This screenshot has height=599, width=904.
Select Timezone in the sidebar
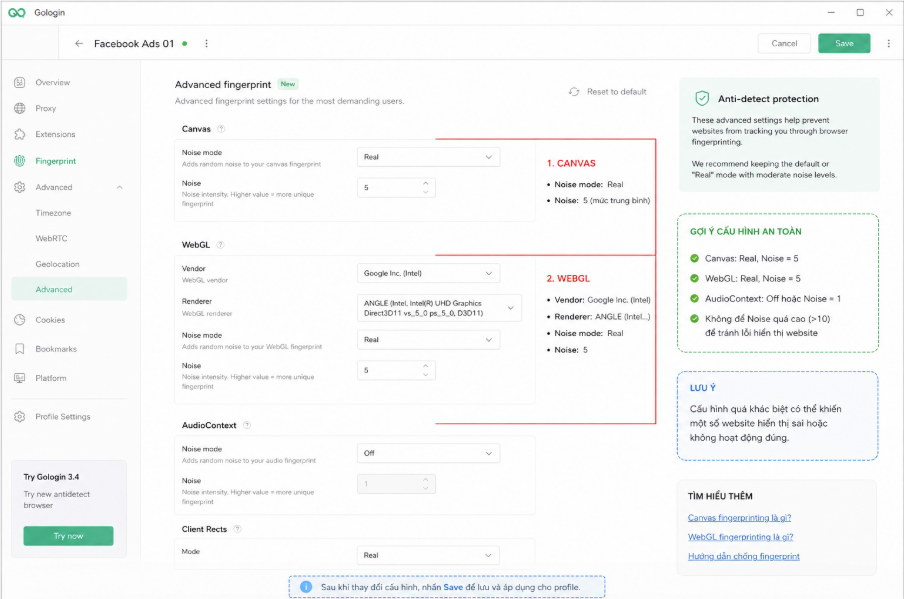pyautogui.click(x=53, y=213)
